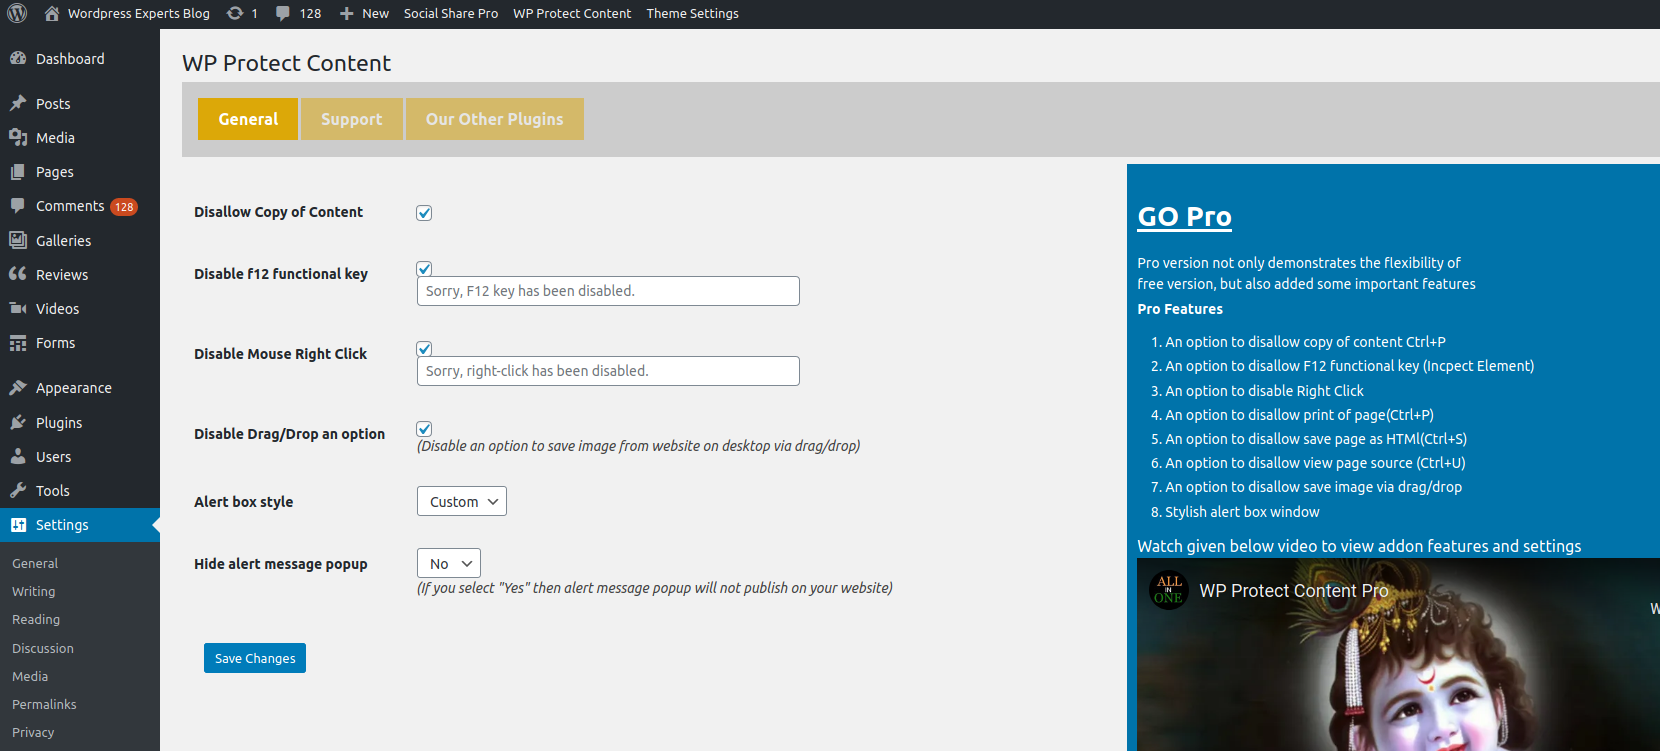Viewport: 1660px width, 751px height.
Task: Click the Posts pushpin icon
Action: coord(18,103)
